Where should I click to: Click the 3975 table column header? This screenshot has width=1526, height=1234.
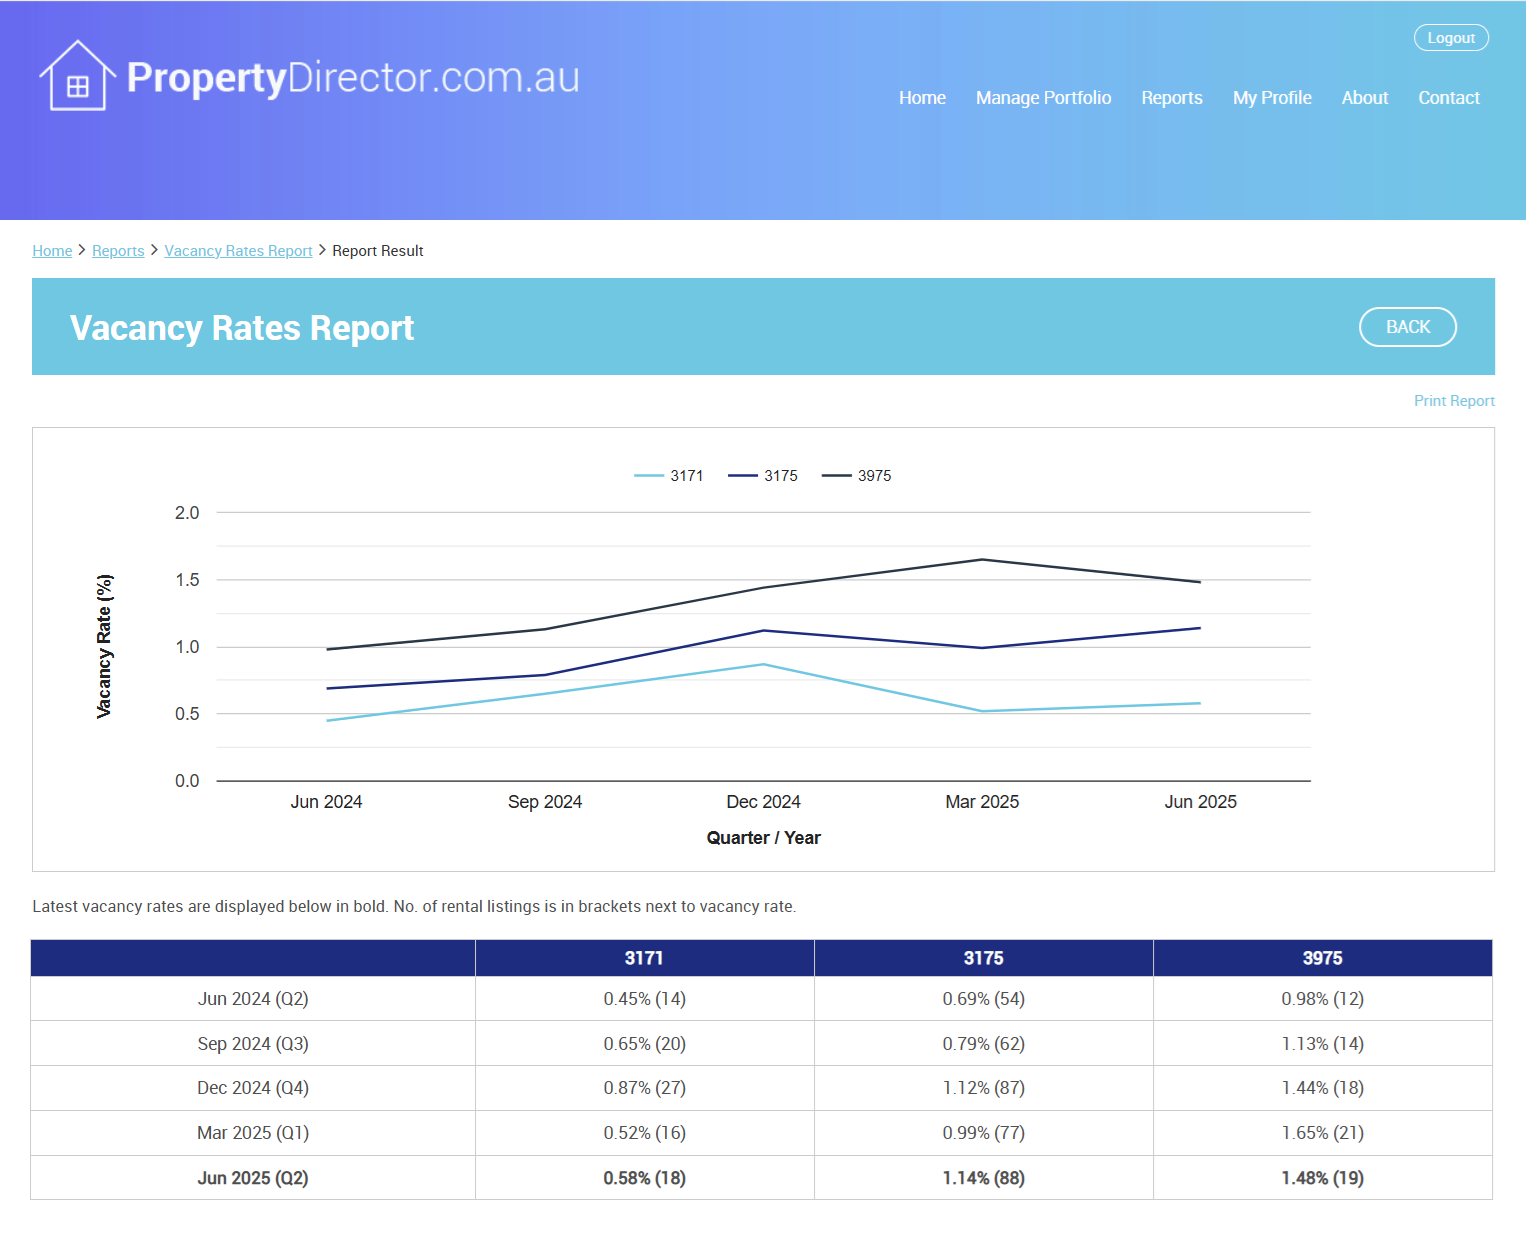tap(1322, 958)
